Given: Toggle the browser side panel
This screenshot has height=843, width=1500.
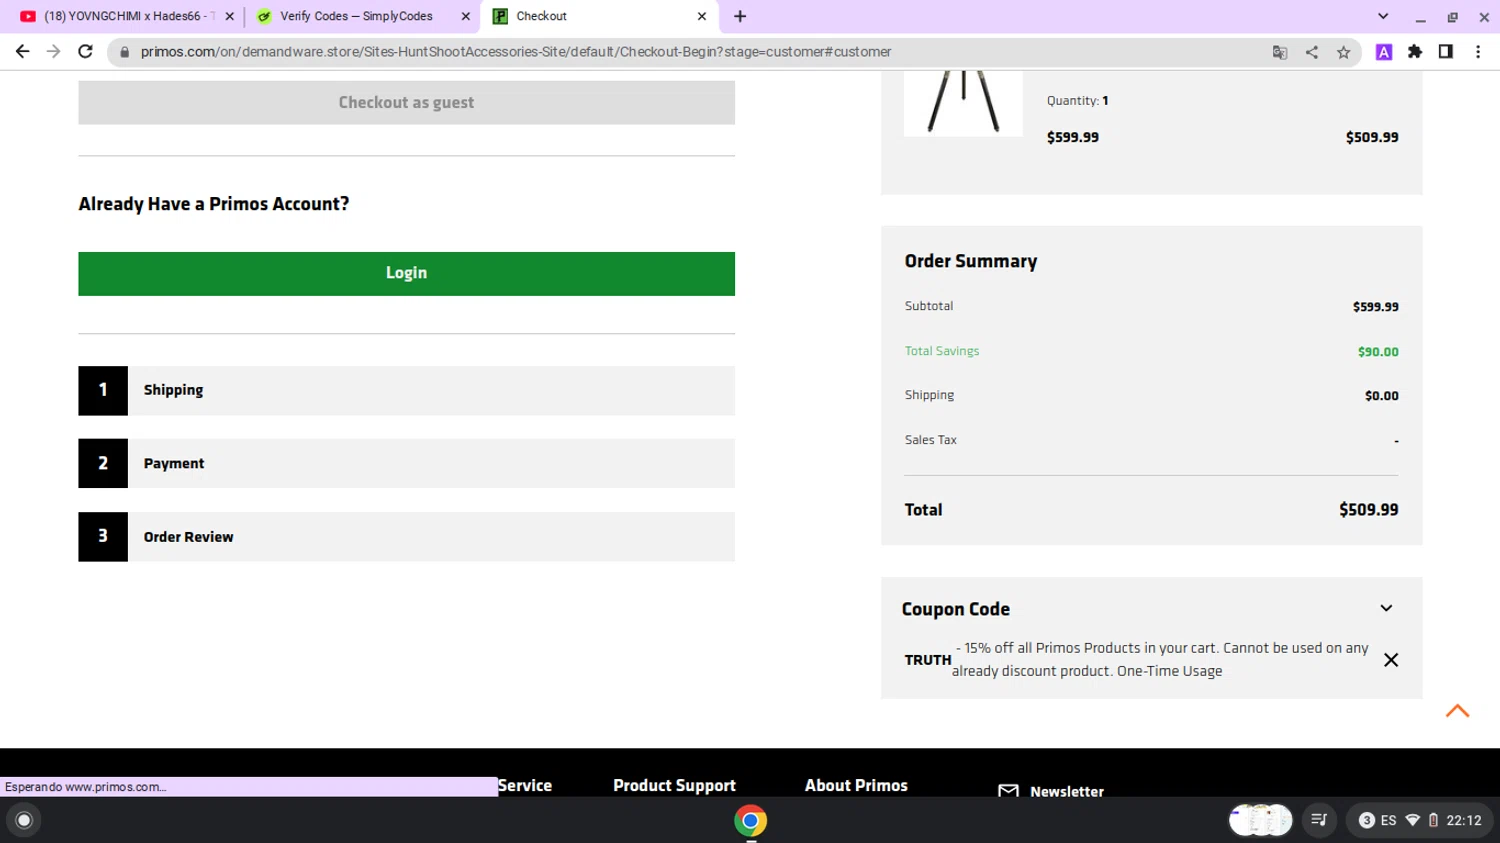Looking at the screenshot, I should point(1446,52).
